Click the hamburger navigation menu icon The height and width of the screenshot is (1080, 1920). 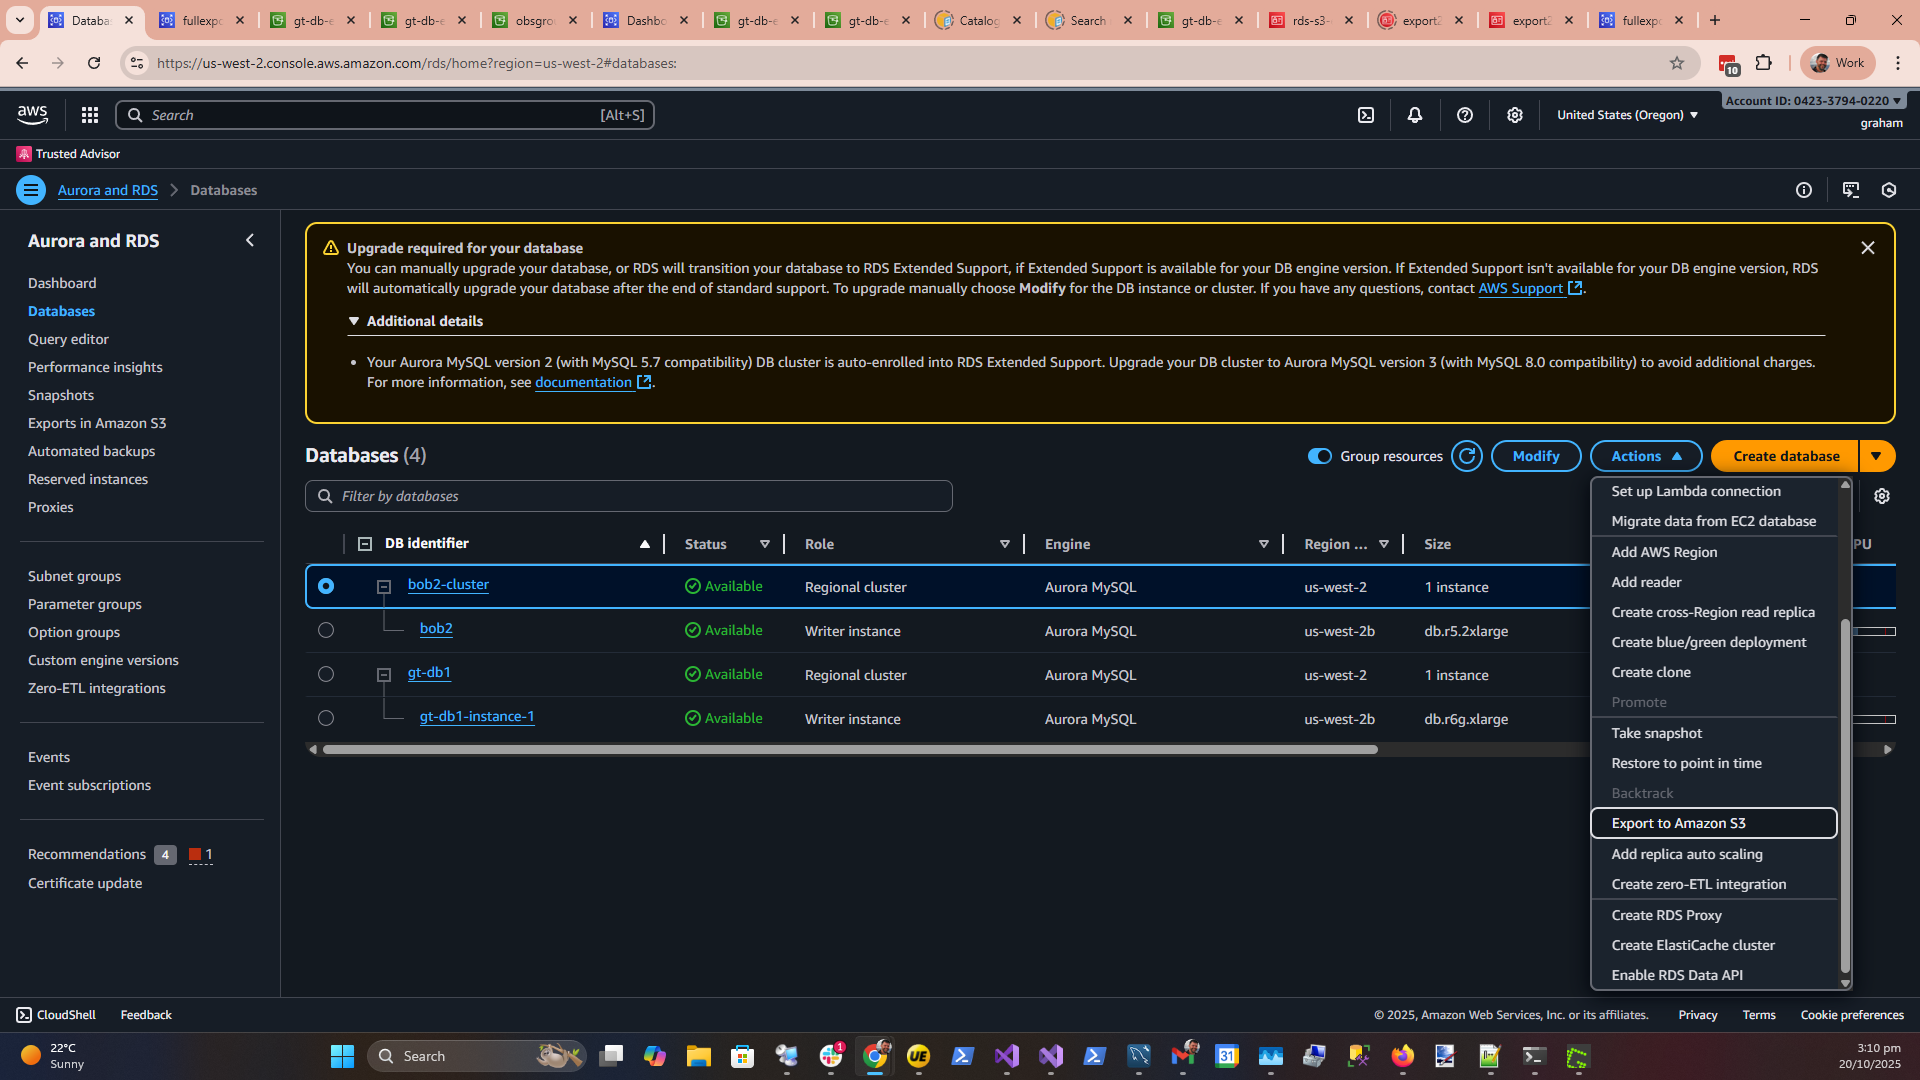click(x=31, y=190)
